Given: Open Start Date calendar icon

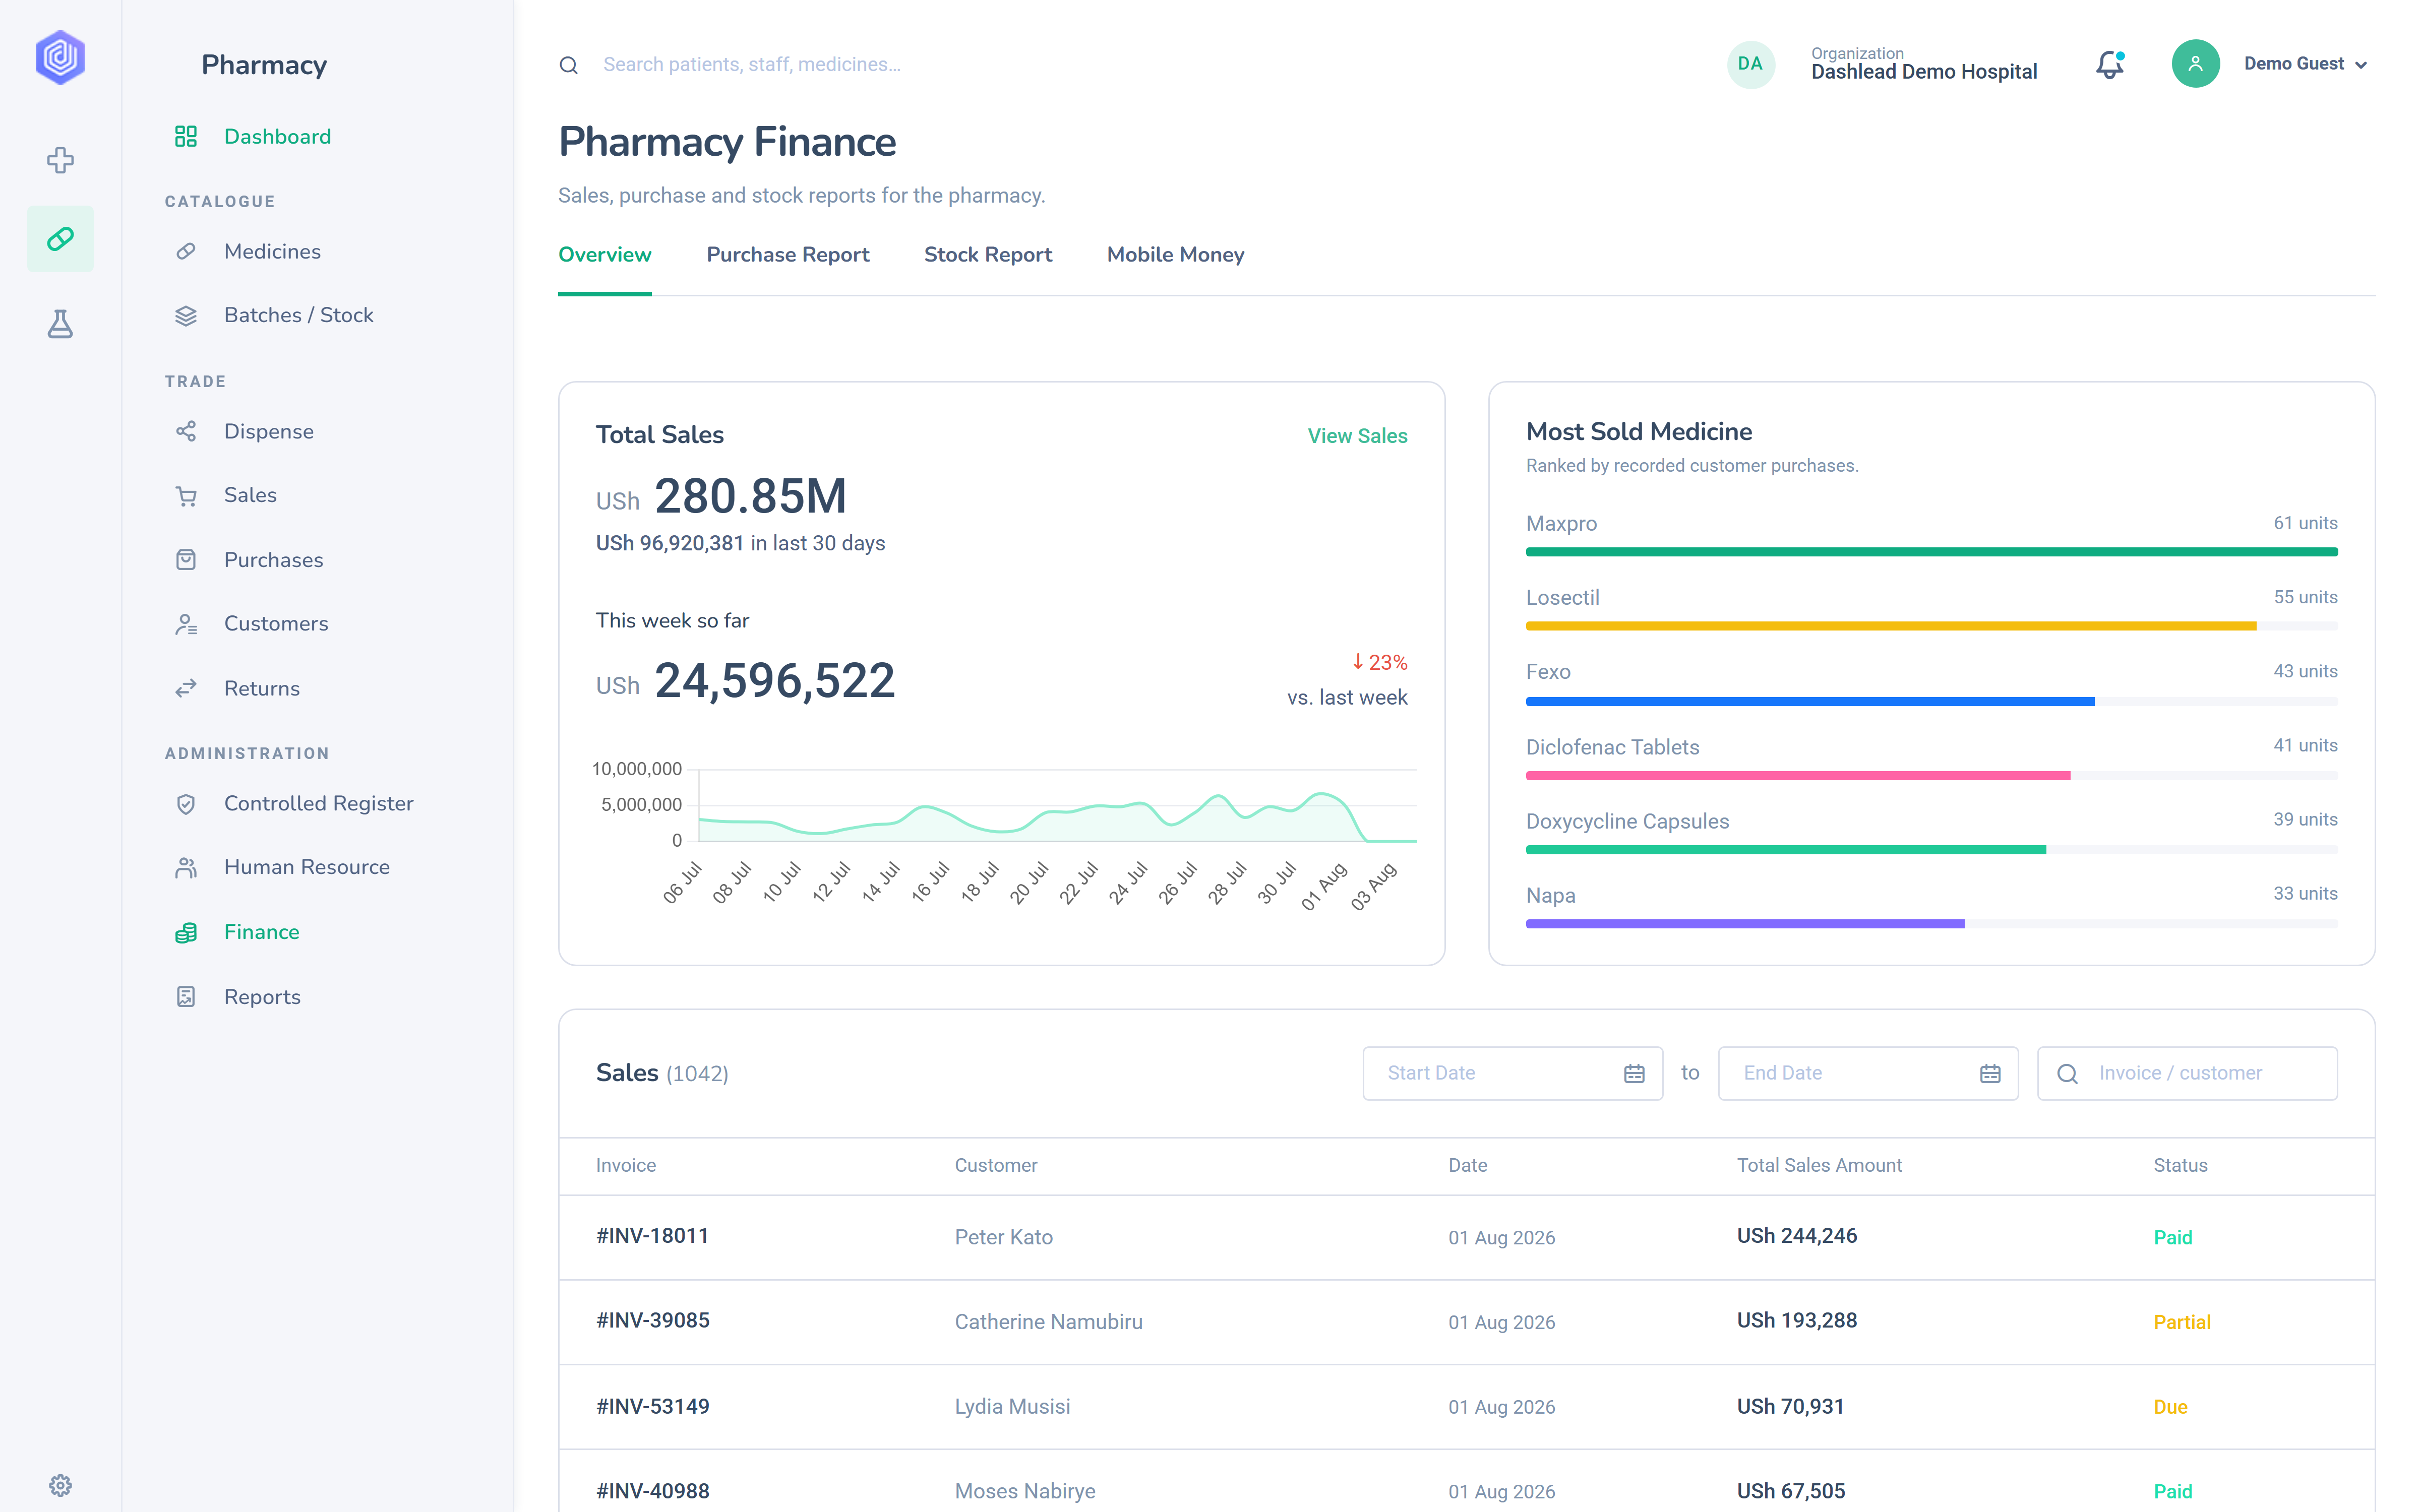Looking at the screenshot, I should click(x=1634, y=1073).
